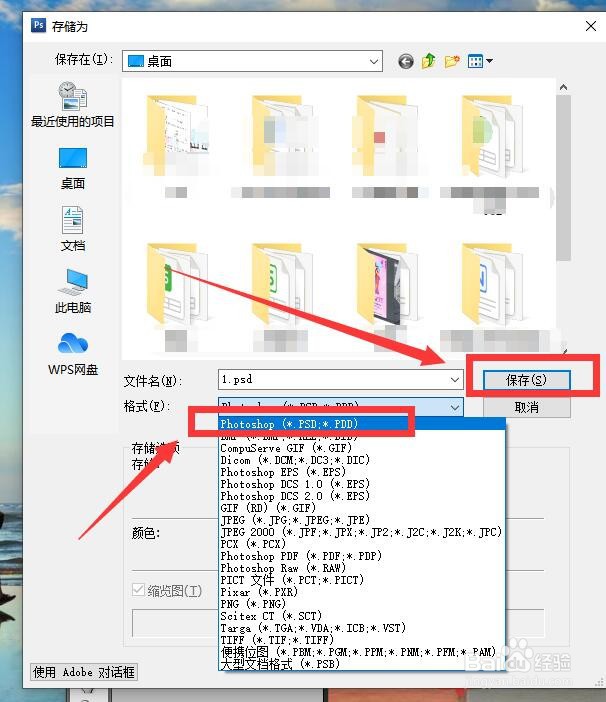The width and height of the screenshot is (606, 702).
Task: Click the scrollbar up arrow in file list
Action: pos(563,87)
